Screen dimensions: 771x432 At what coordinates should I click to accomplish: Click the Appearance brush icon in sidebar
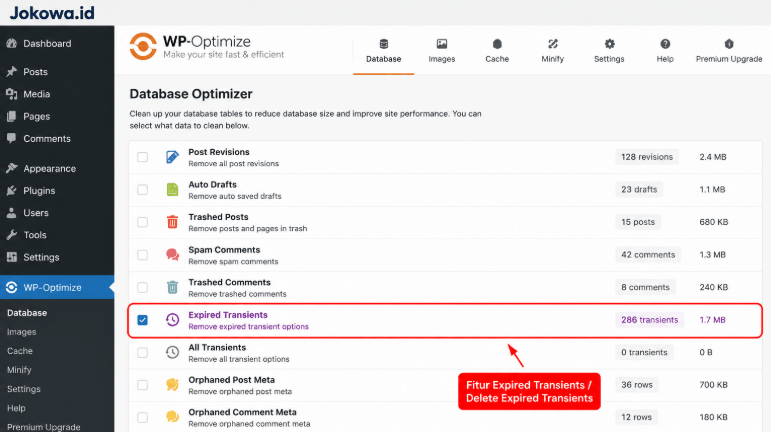tap(12, 168)
